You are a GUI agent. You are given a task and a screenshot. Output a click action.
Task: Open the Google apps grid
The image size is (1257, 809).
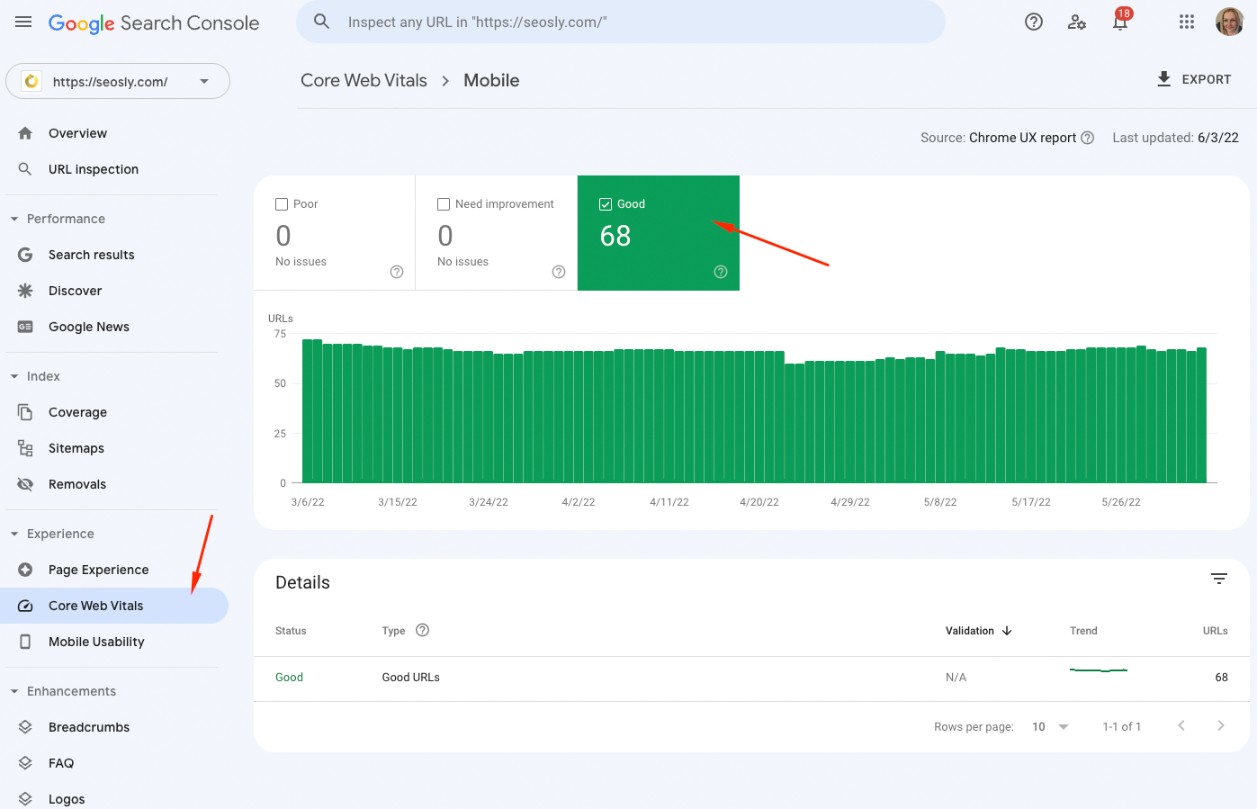(1187, 22)
